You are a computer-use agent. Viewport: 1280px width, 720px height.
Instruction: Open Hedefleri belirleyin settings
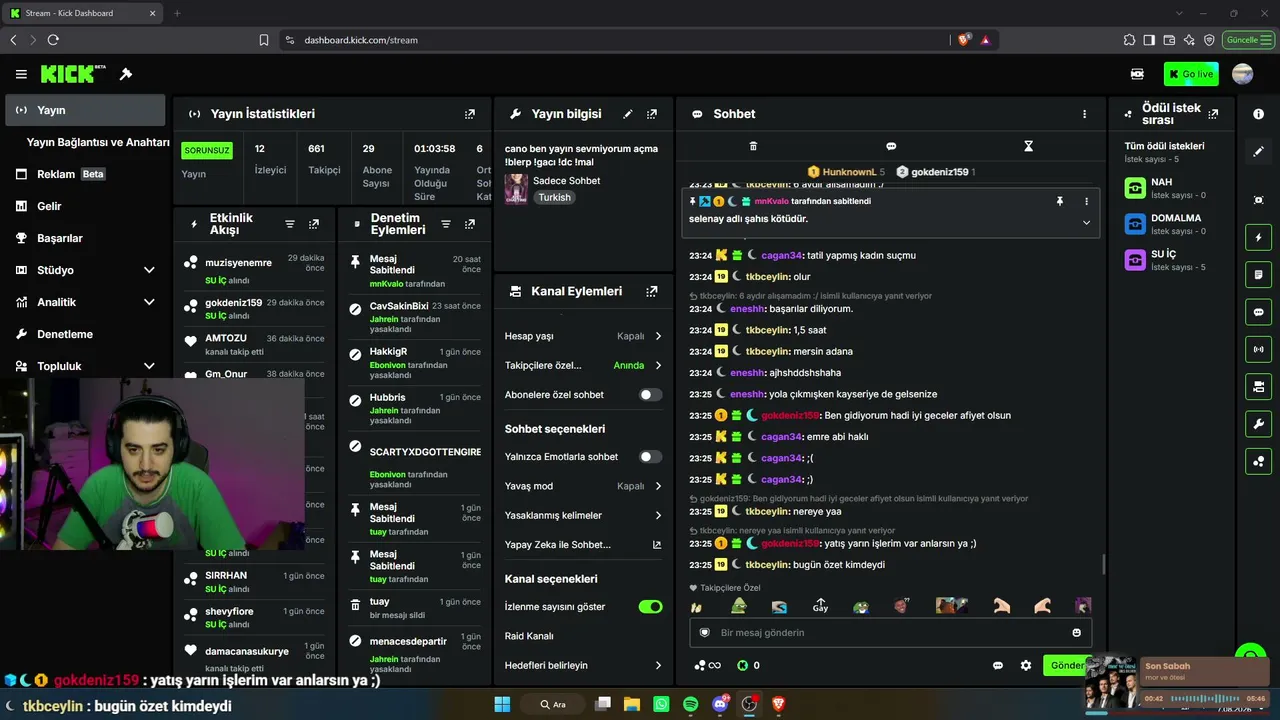584,666
